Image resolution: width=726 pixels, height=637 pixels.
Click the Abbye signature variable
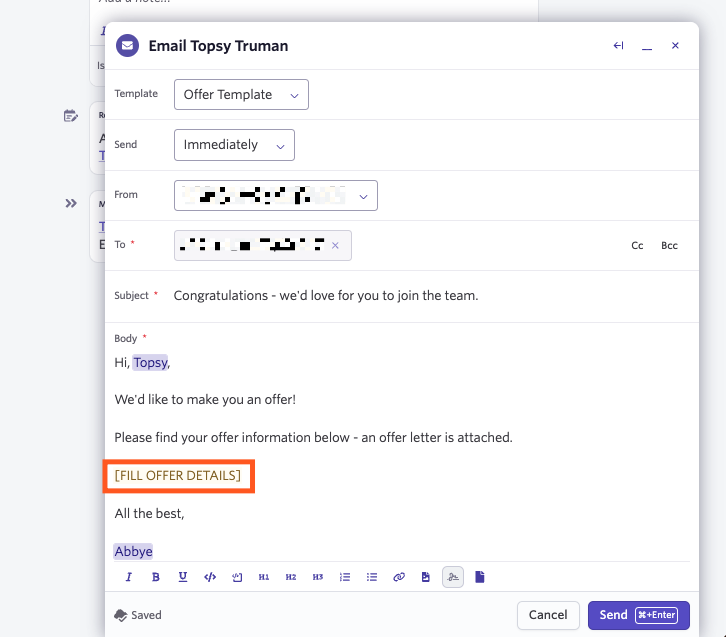pyautogui.click(x=133, y=551)
